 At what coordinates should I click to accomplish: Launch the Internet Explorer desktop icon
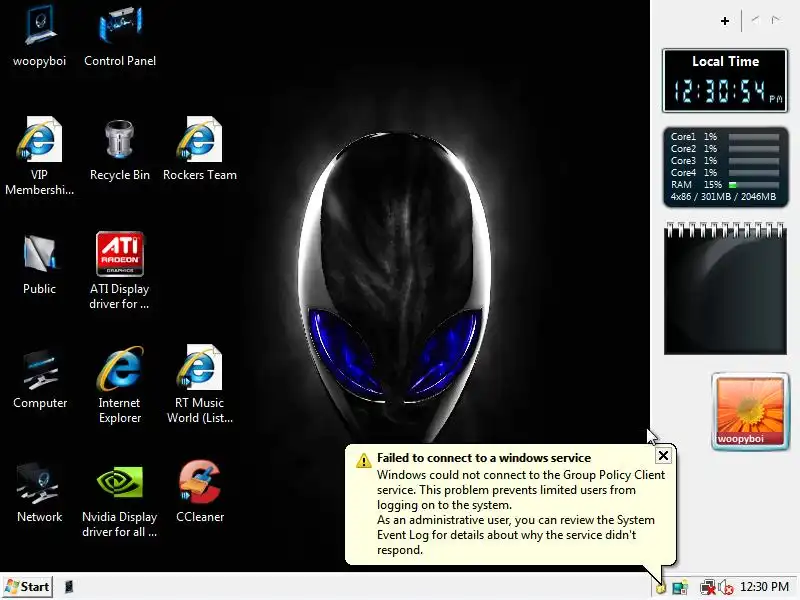(x=120, y=385)
